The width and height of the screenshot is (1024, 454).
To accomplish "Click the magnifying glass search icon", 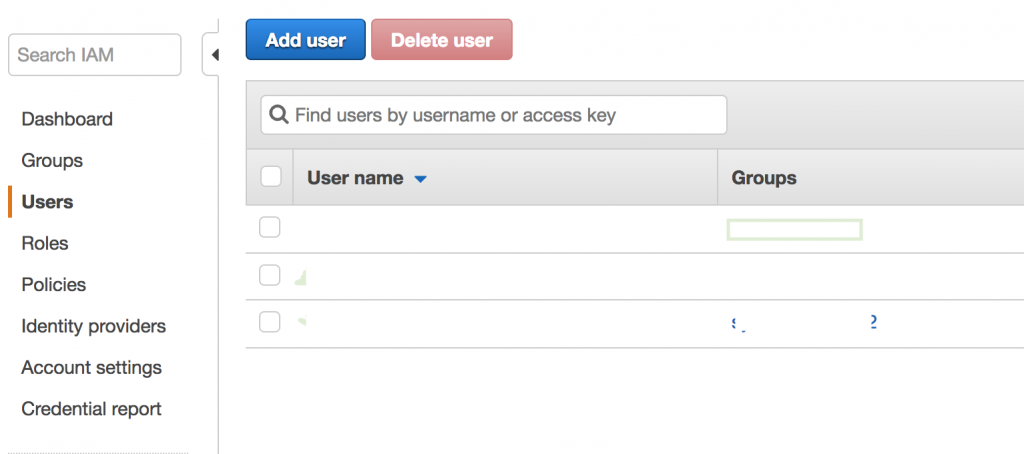I will point(279,115).
